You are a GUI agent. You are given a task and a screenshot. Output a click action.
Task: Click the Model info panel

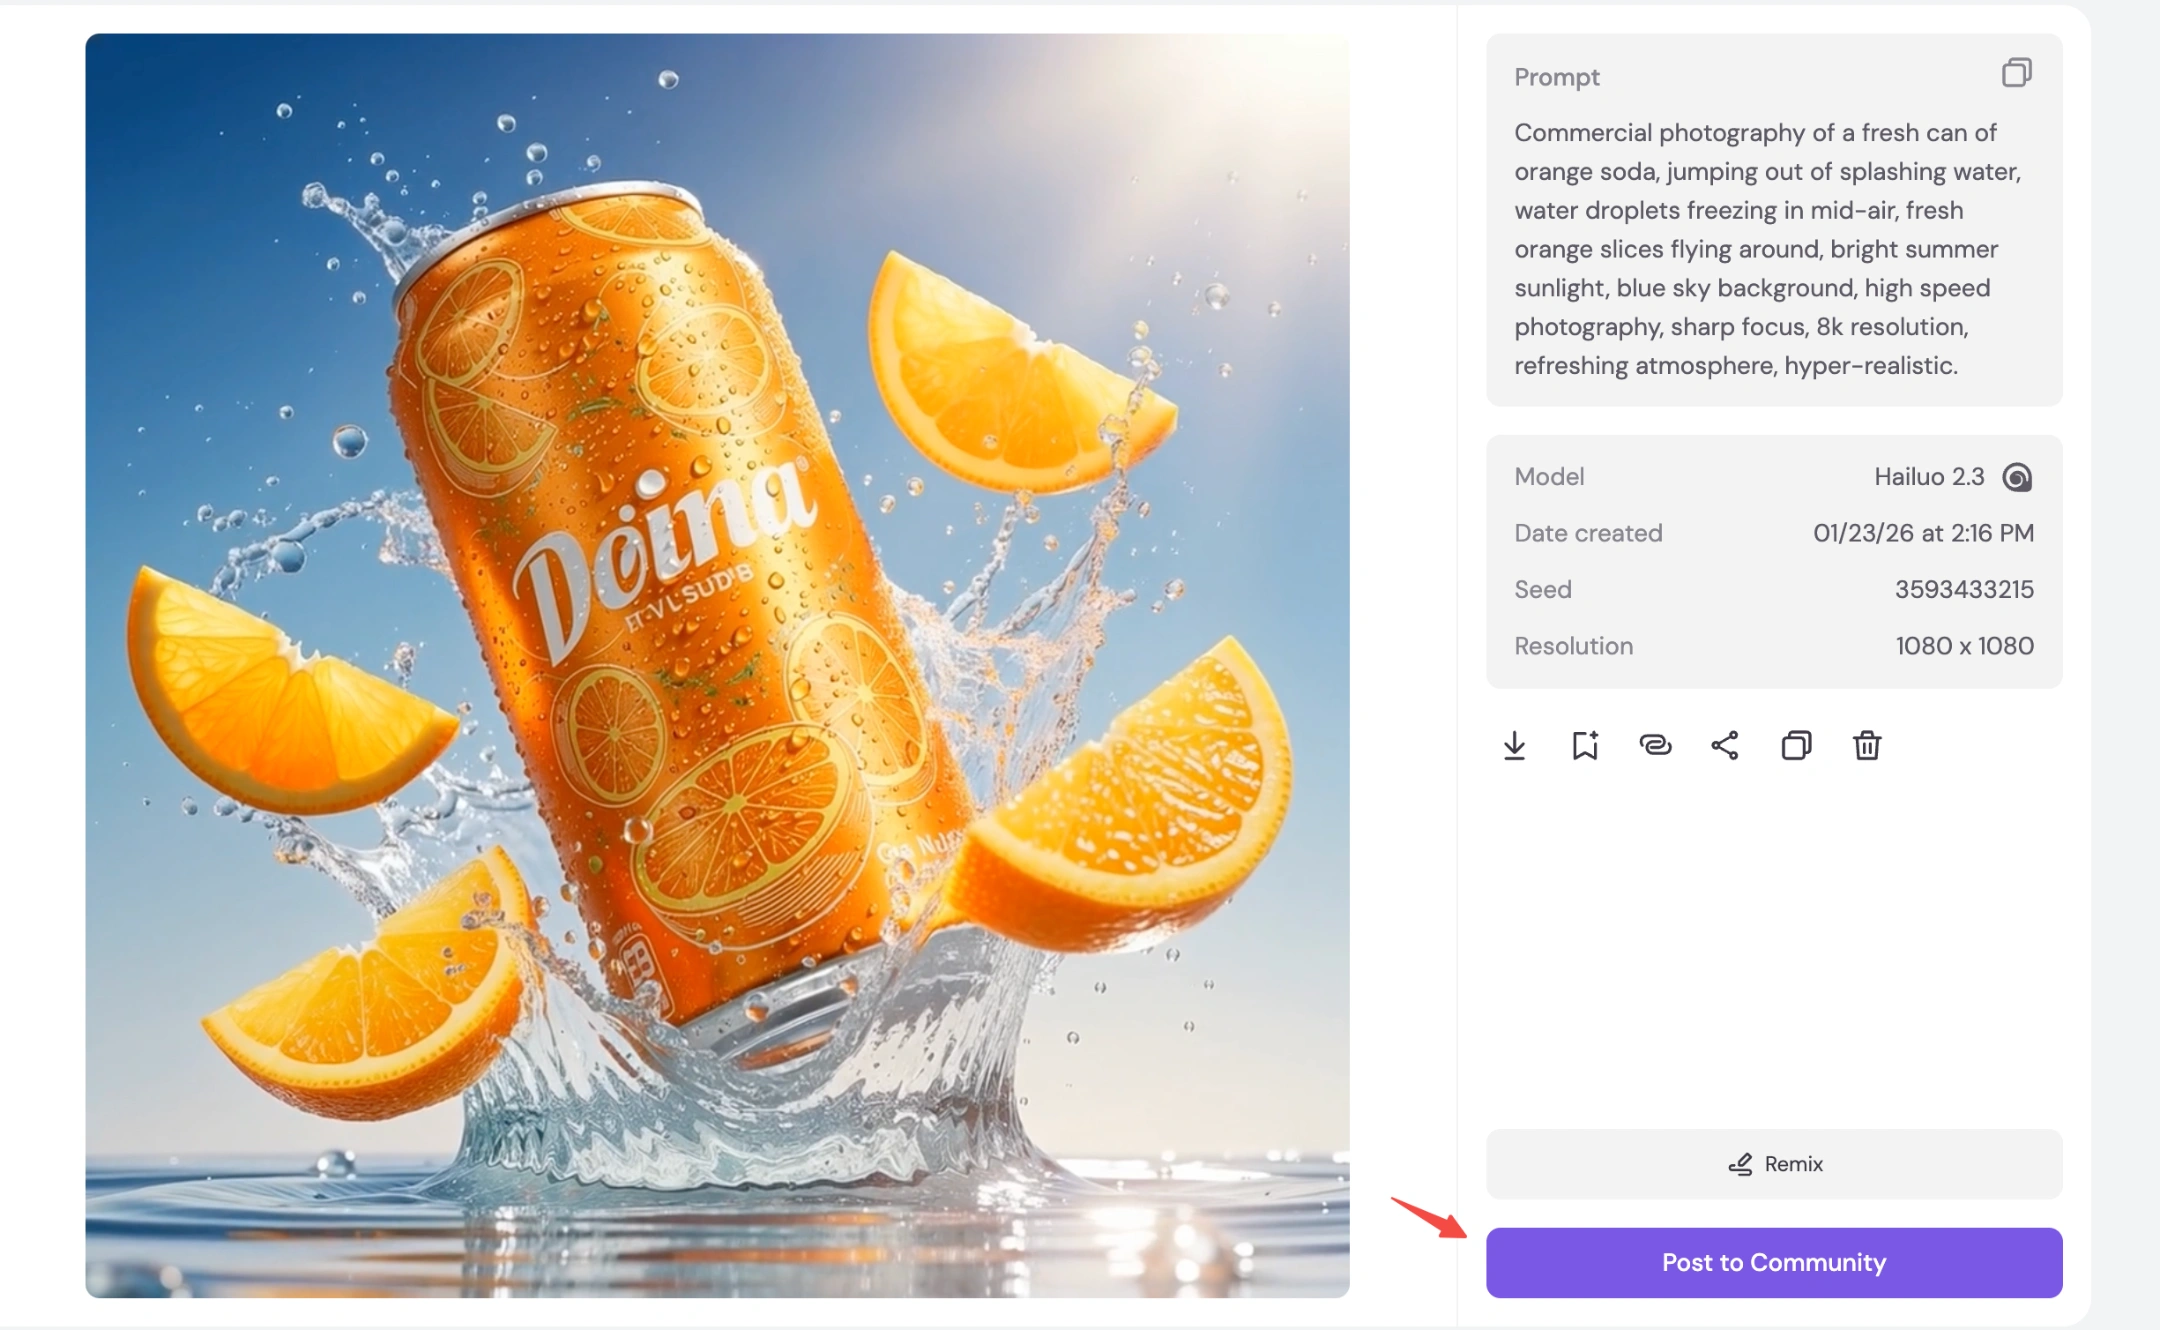coord(1772,560)
